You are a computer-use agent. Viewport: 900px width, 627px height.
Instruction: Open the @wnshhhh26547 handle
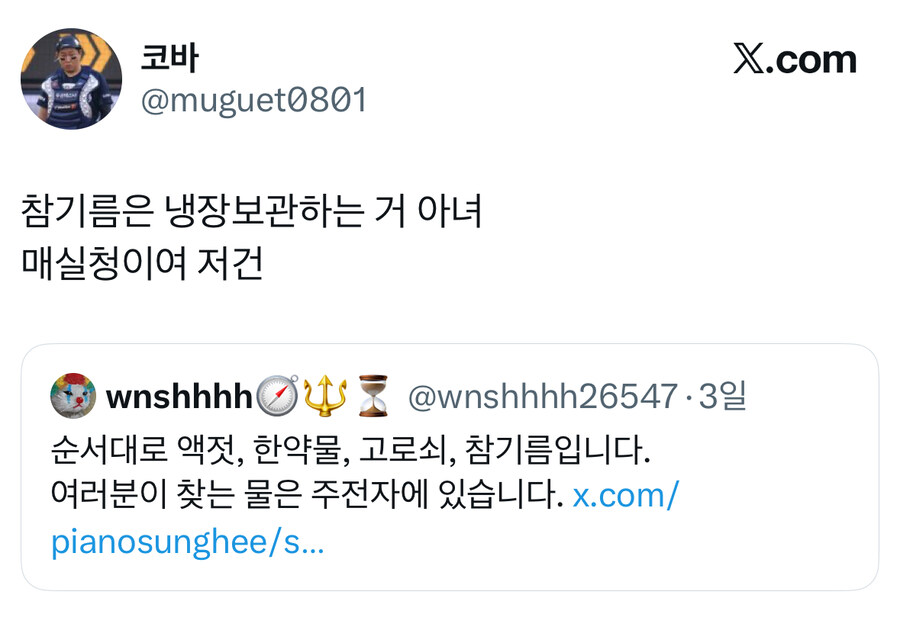click(x=543, y=397)
